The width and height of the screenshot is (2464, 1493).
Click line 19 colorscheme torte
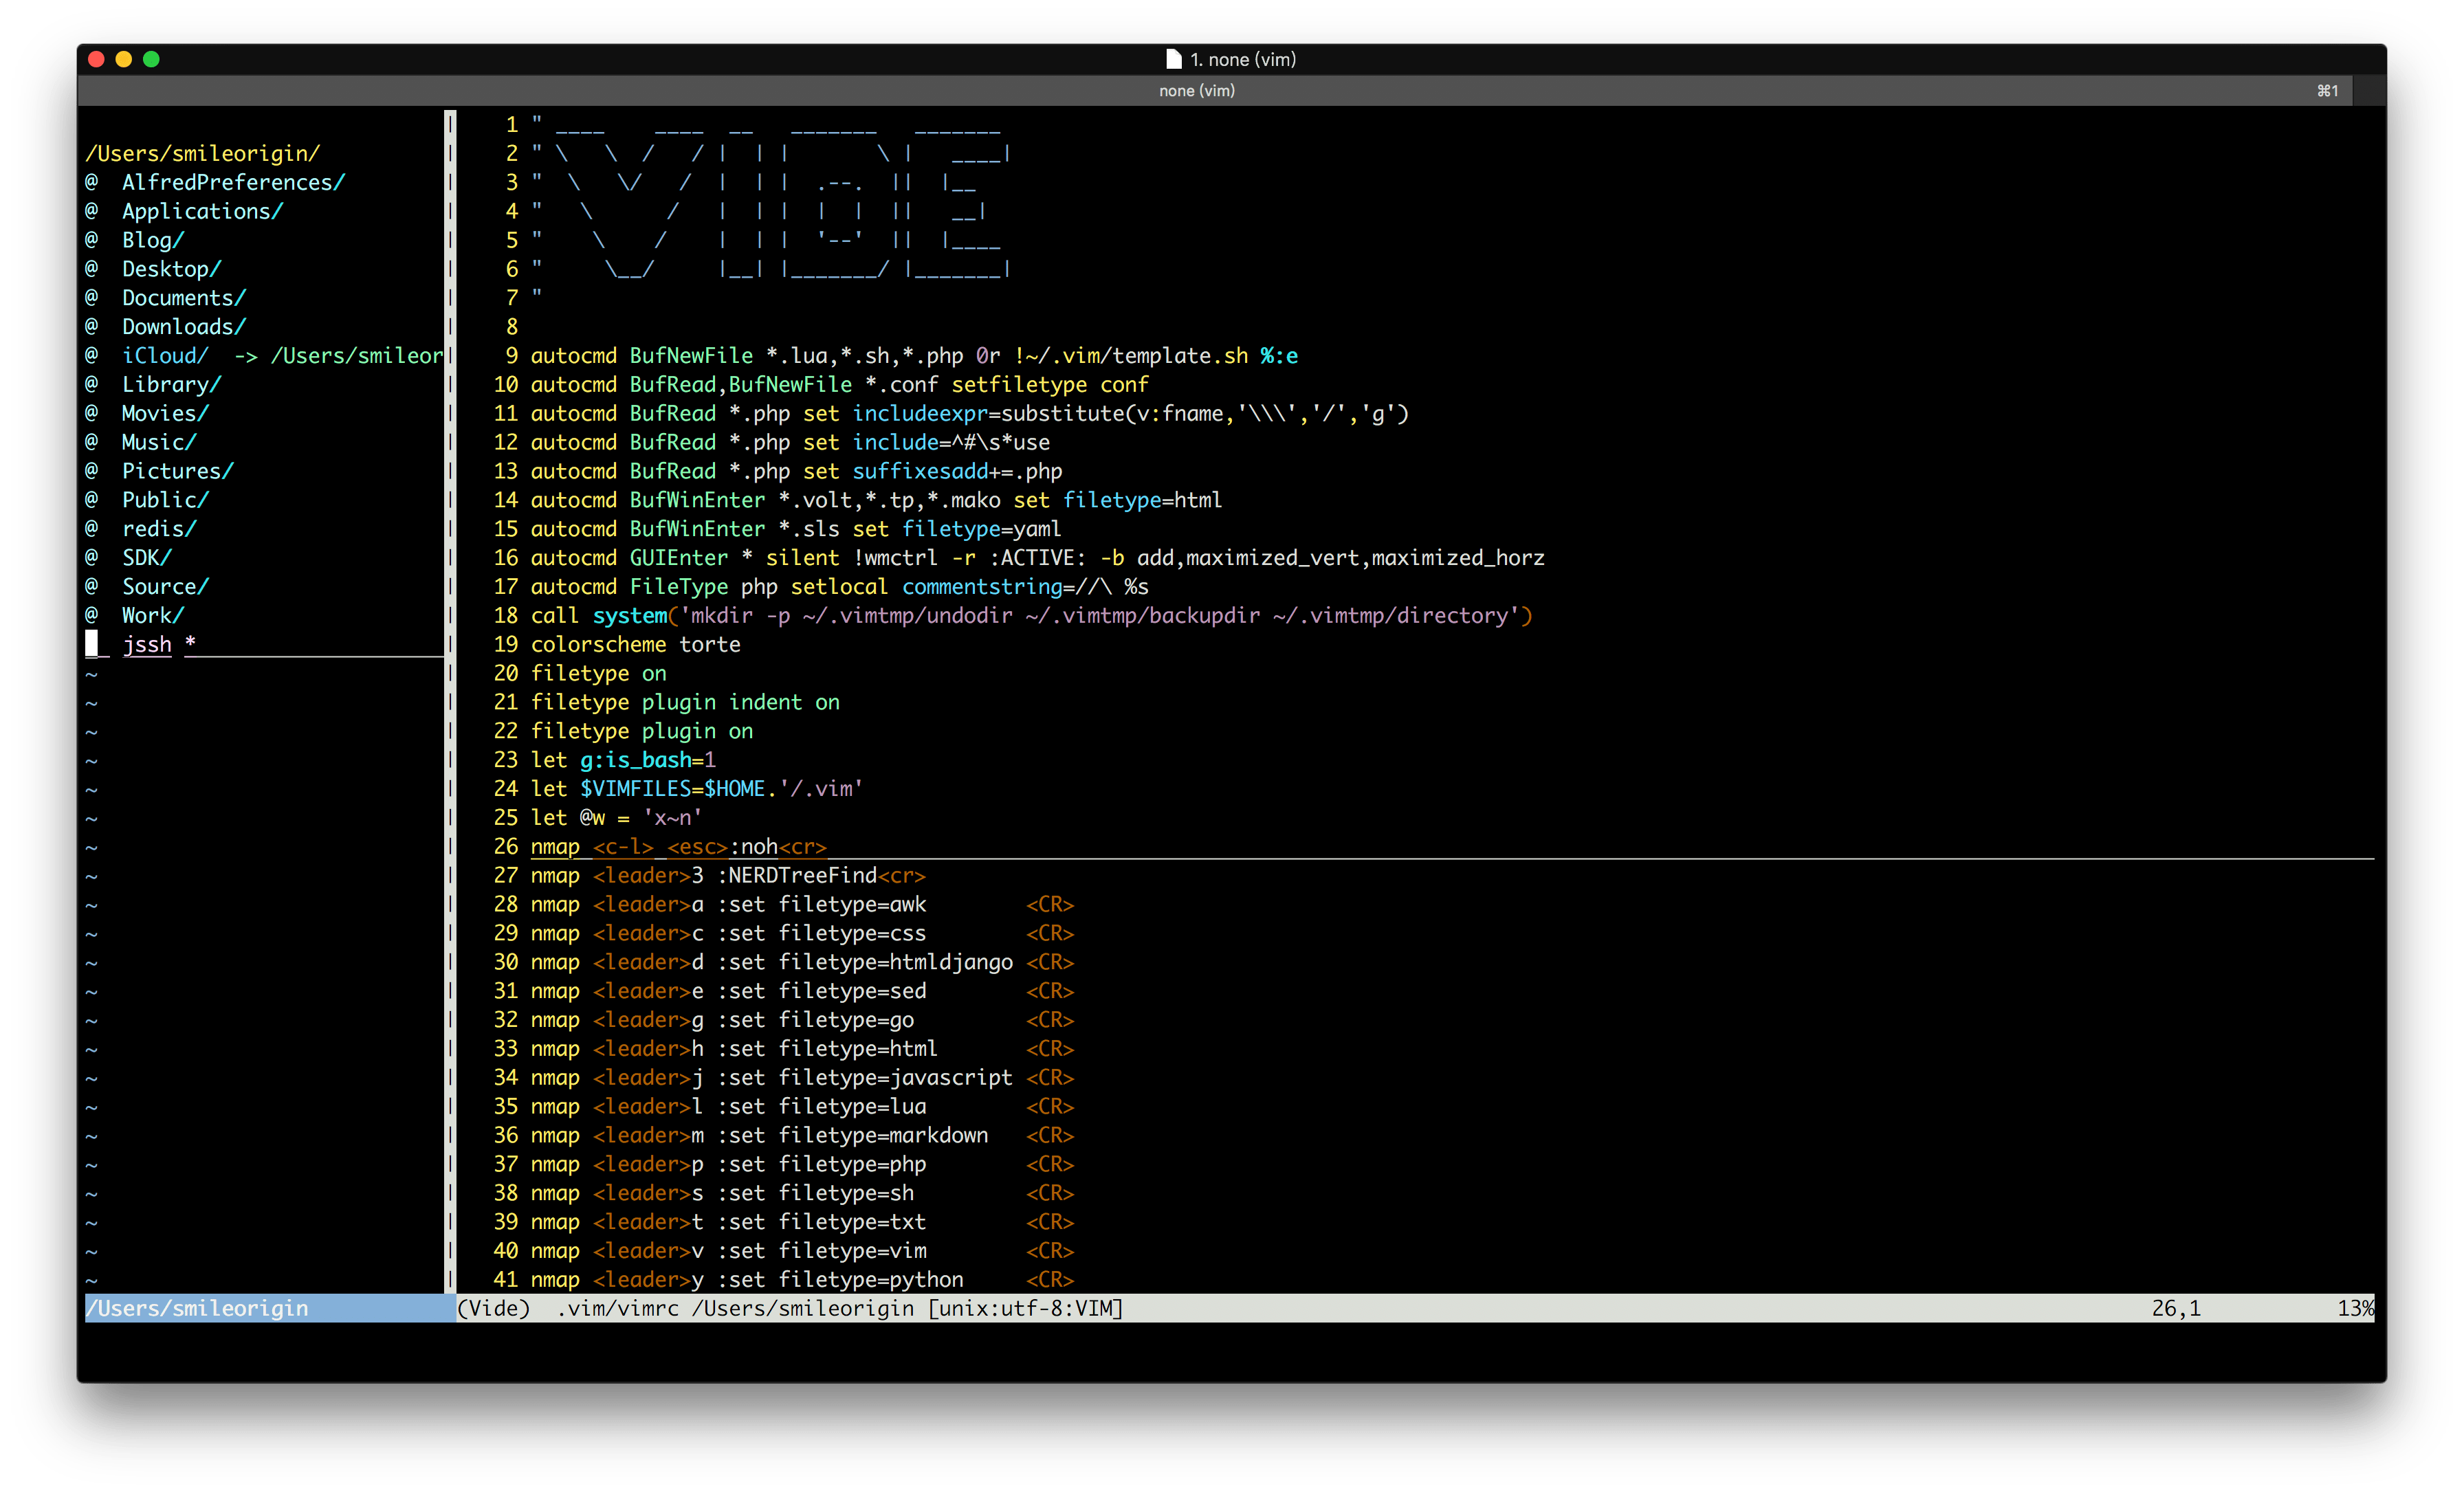[x=635, y=645]
